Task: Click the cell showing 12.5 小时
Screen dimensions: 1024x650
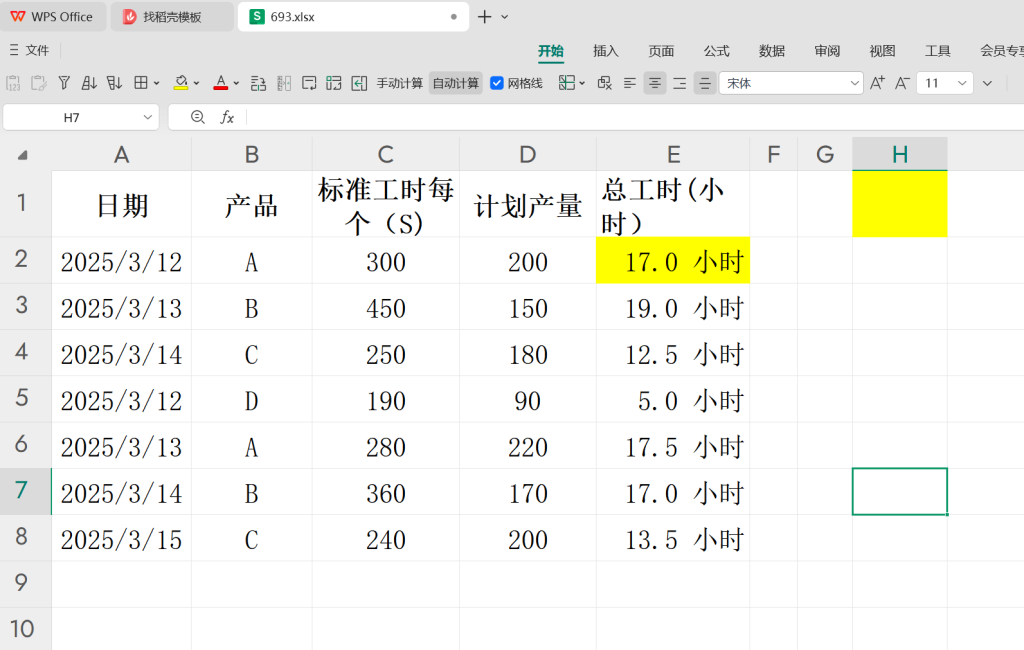Action: 673,353
